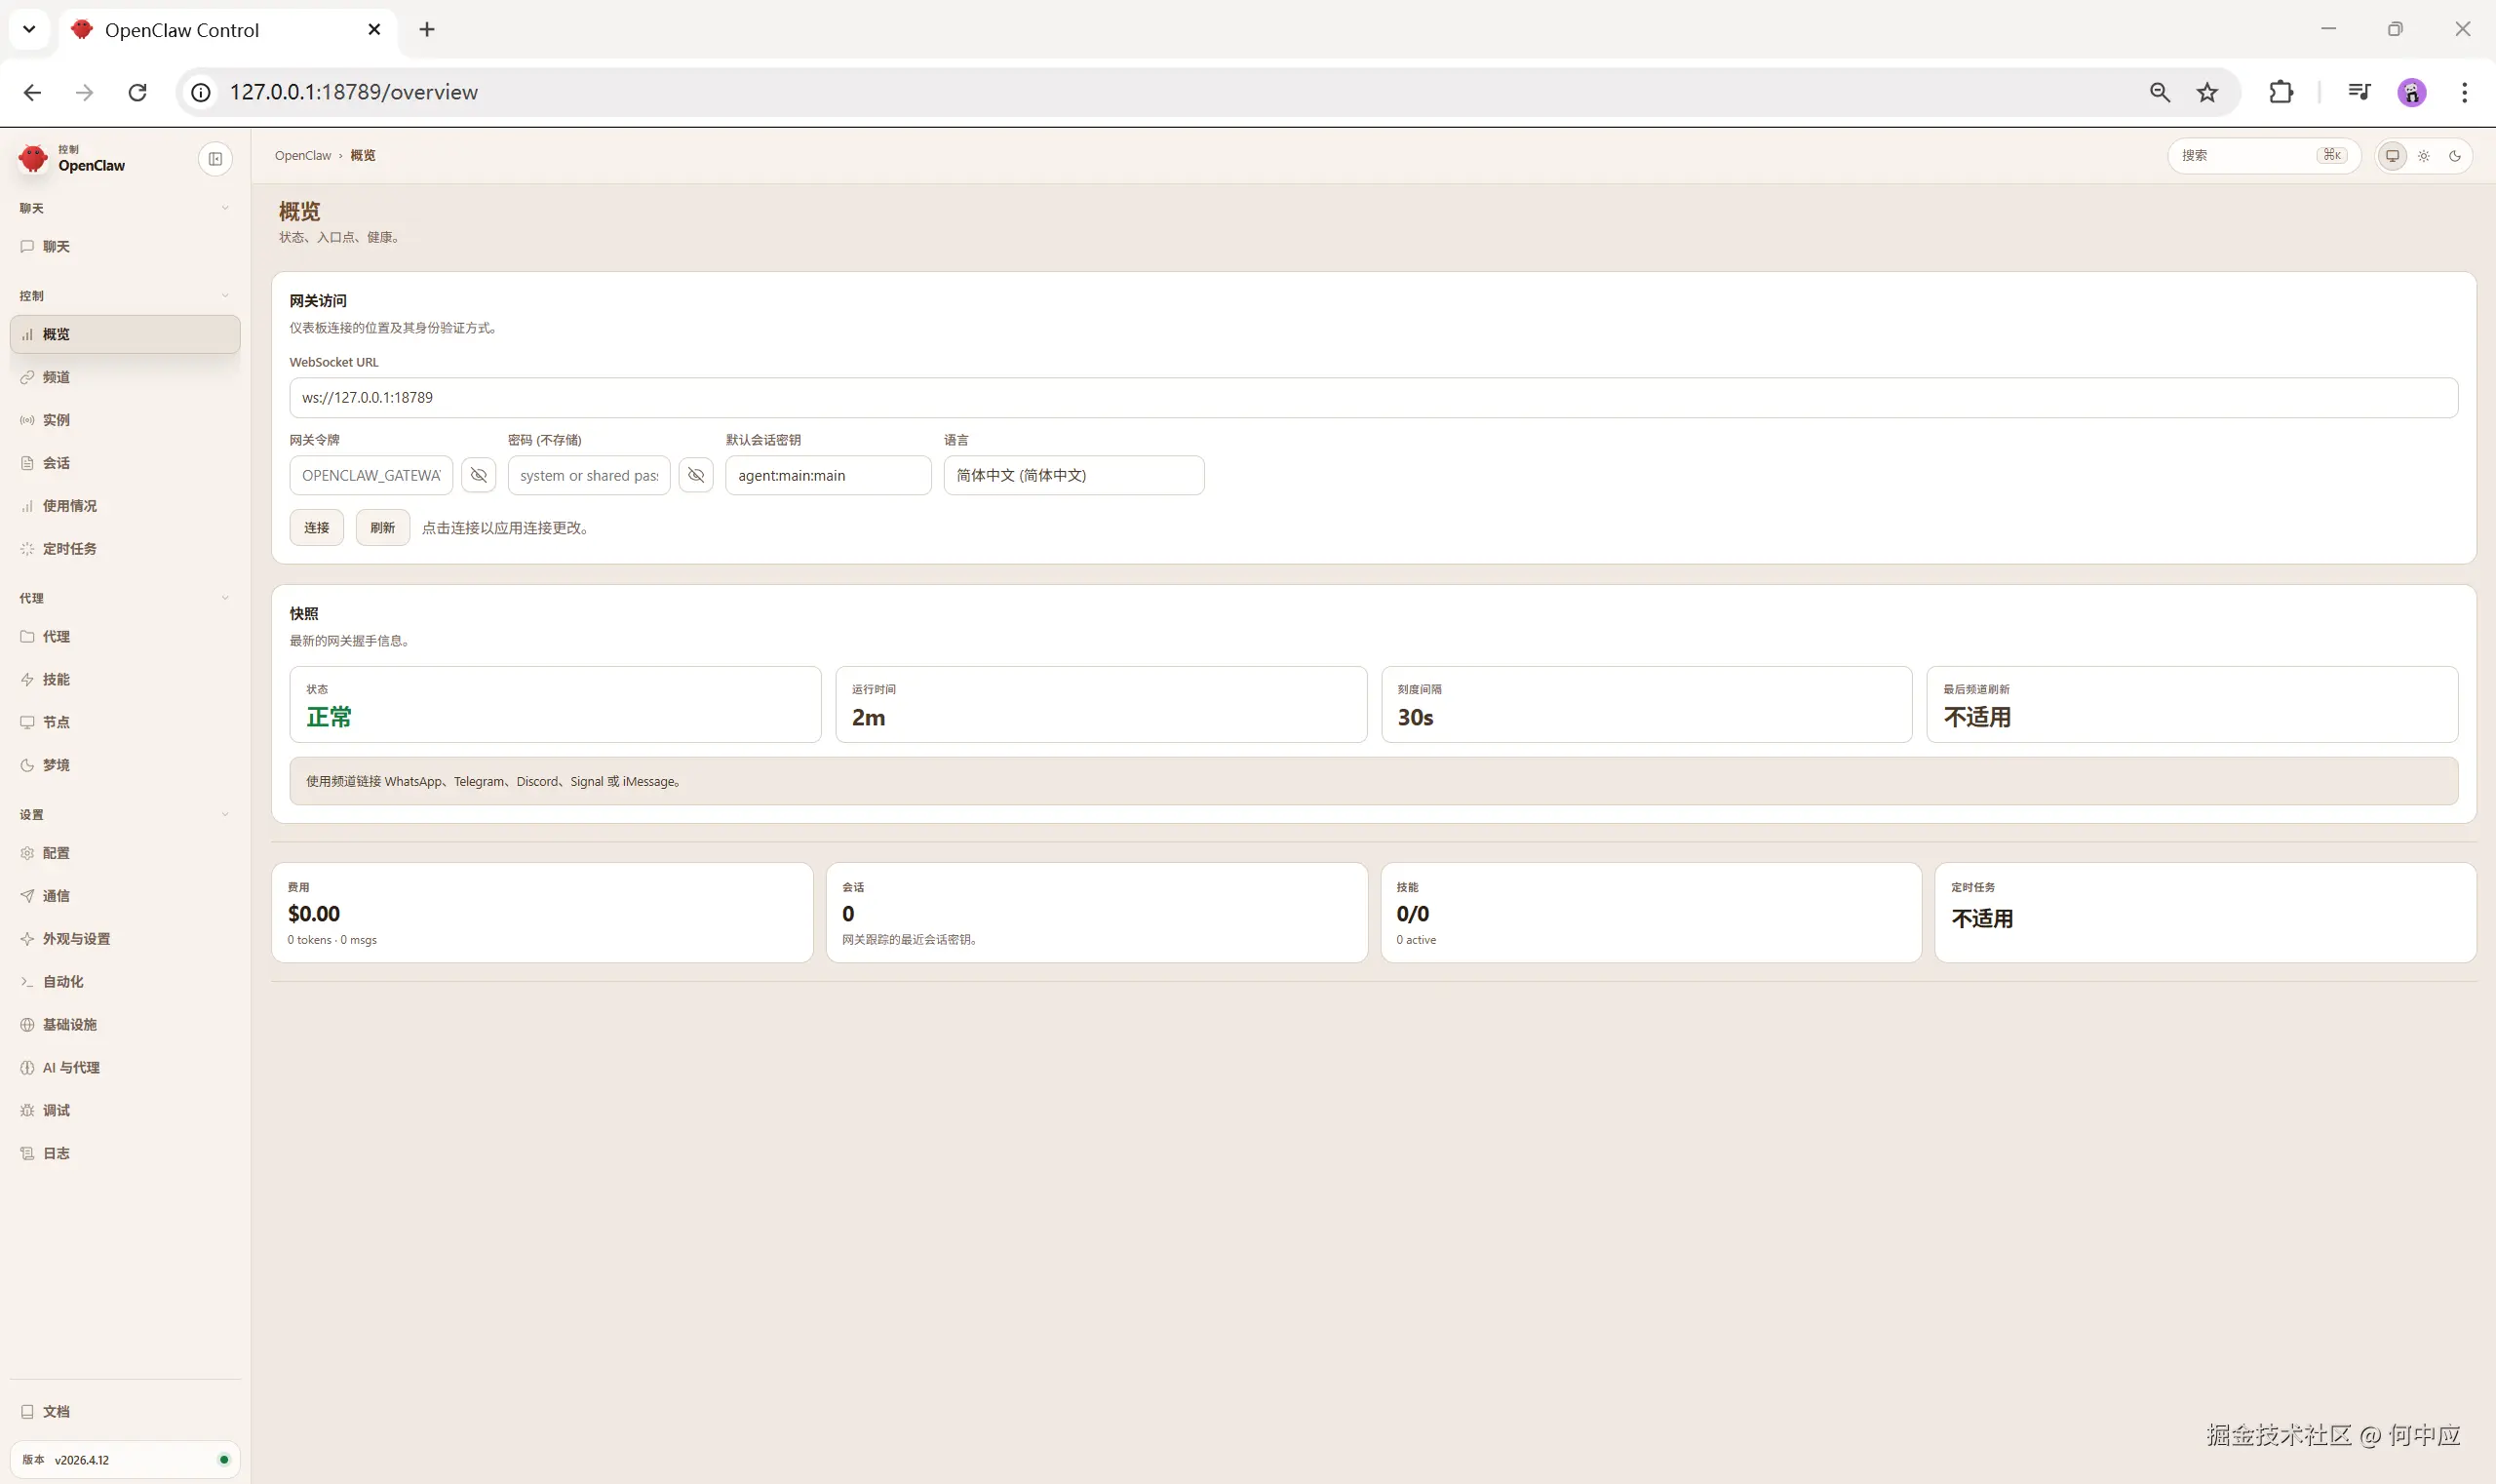The image size is (2496, 1484).
Task: Toggle password field visibility eye icon
Action: [x=696, y=475]
